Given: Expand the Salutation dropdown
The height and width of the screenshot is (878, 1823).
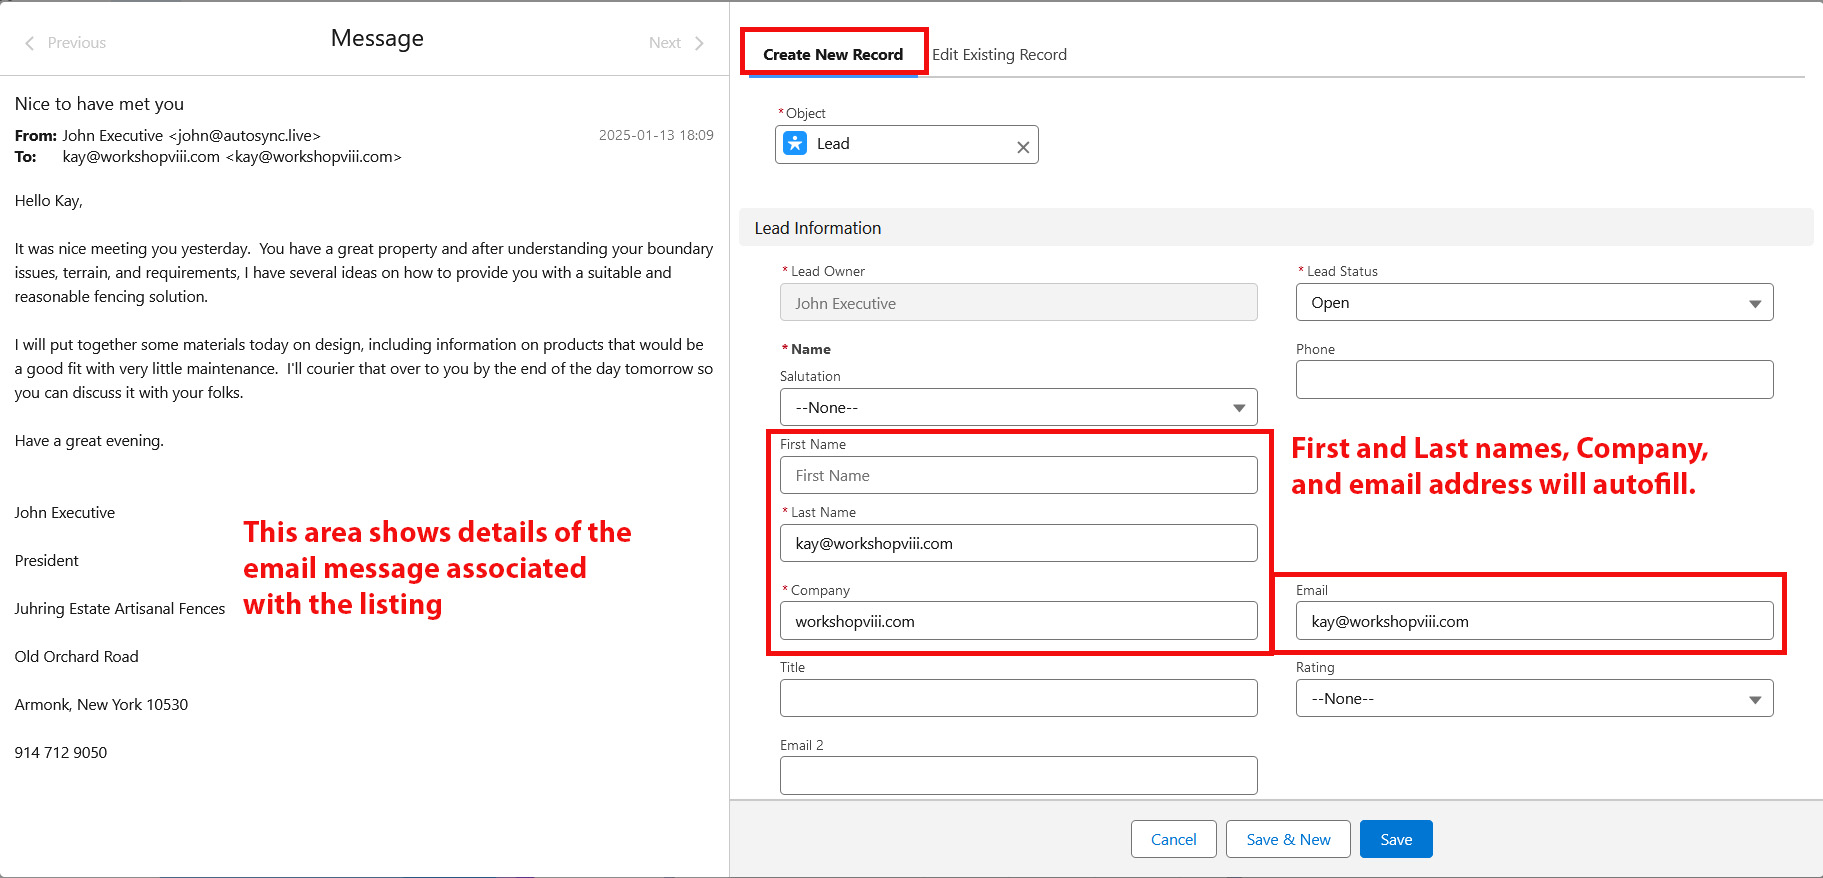Looking at the screenshot, I should pyautogui.click(x=1017, y=408).
